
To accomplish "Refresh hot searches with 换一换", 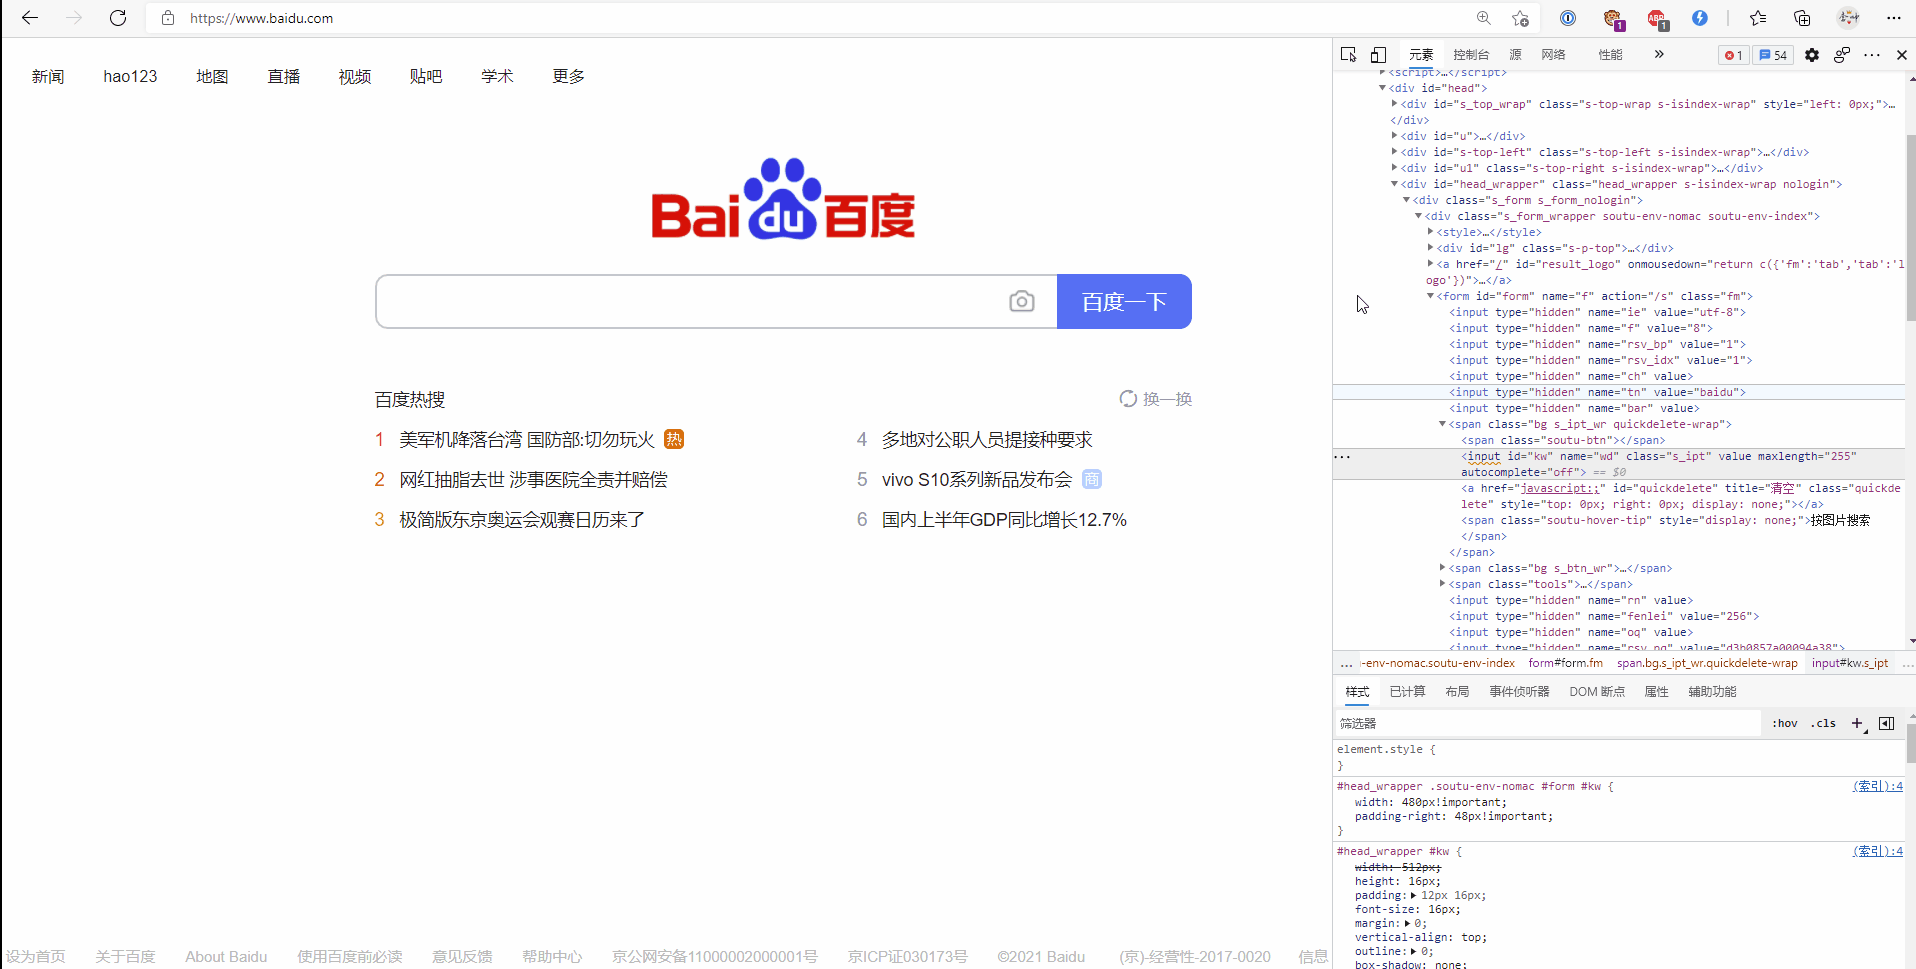I will (1156, 399).
